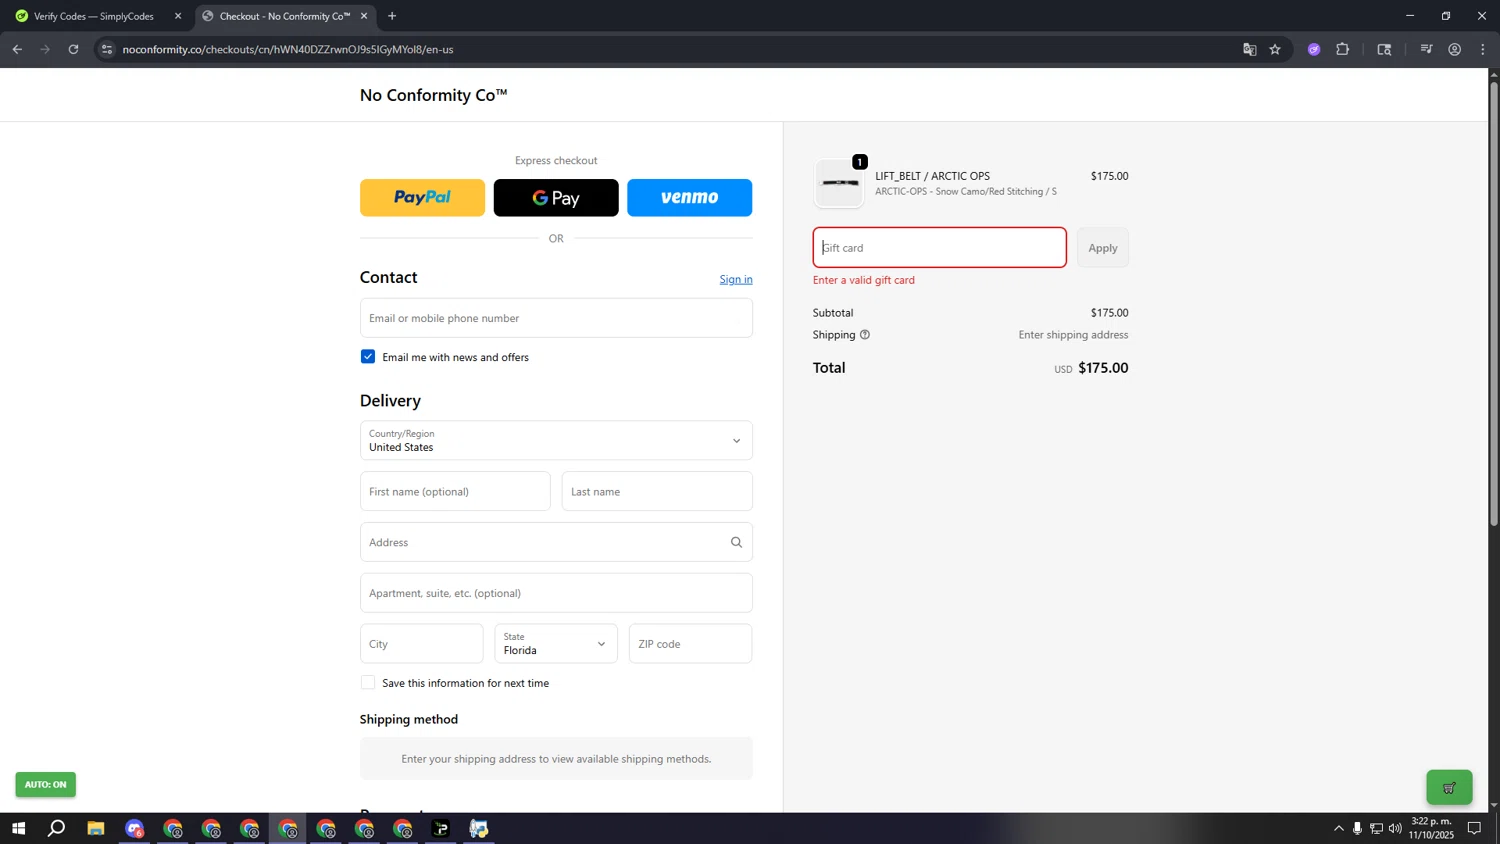Go back using the browser back arrow
This screenshot has width=1500, height=844.
point(17,49)
